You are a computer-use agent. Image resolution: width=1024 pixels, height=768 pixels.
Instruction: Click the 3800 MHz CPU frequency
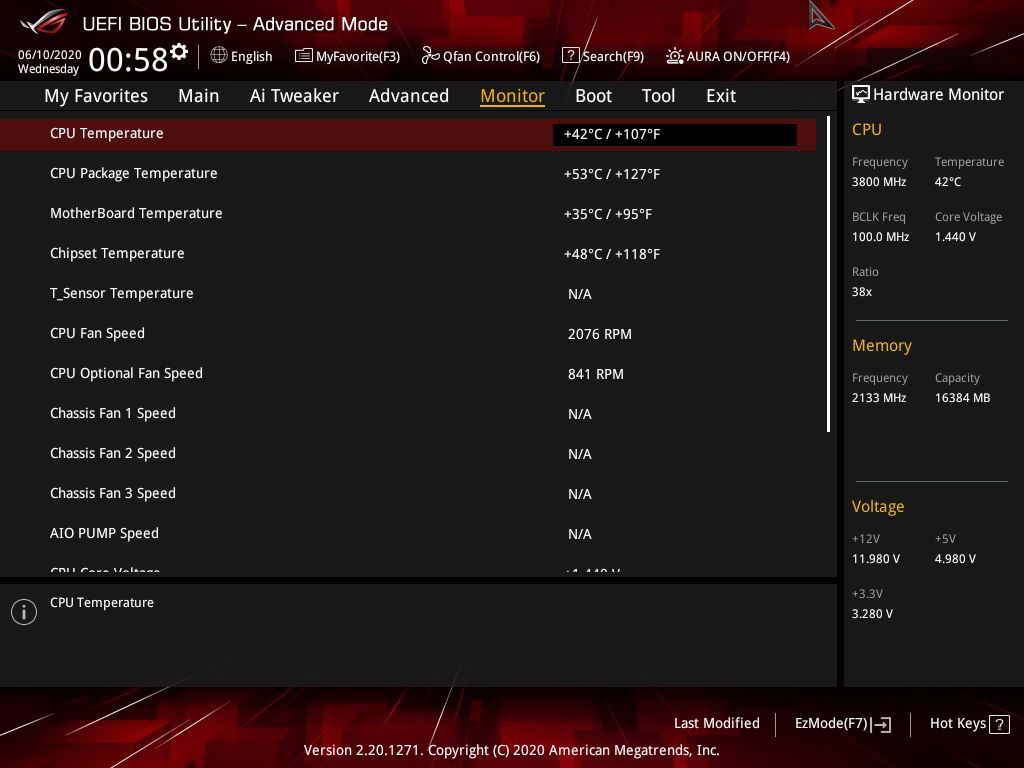point(879,182)
